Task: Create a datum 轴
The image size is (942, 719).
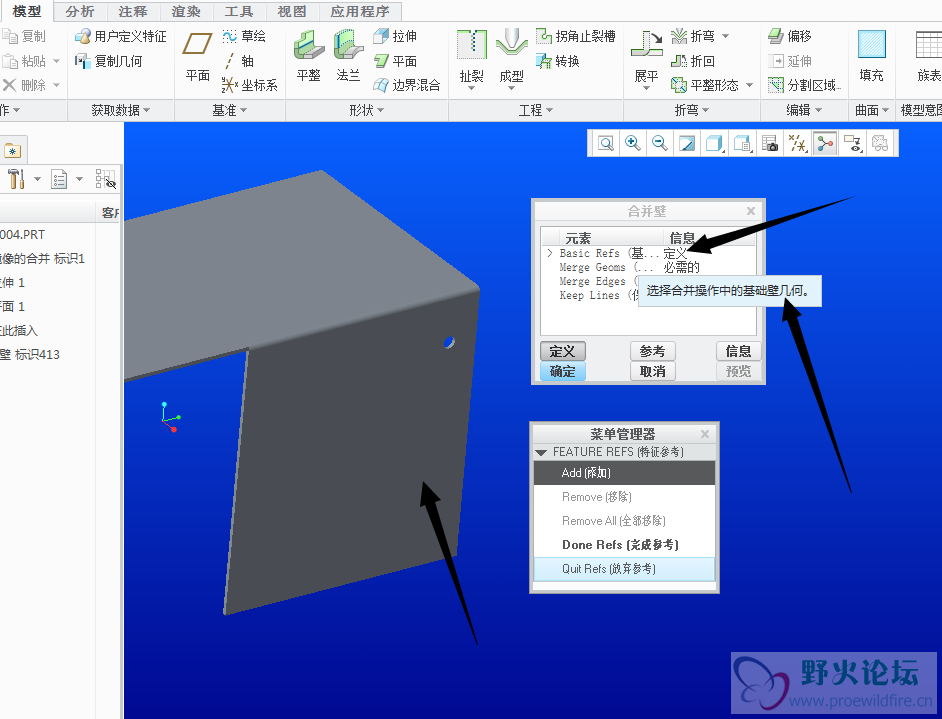Action: tap(238, 61)
